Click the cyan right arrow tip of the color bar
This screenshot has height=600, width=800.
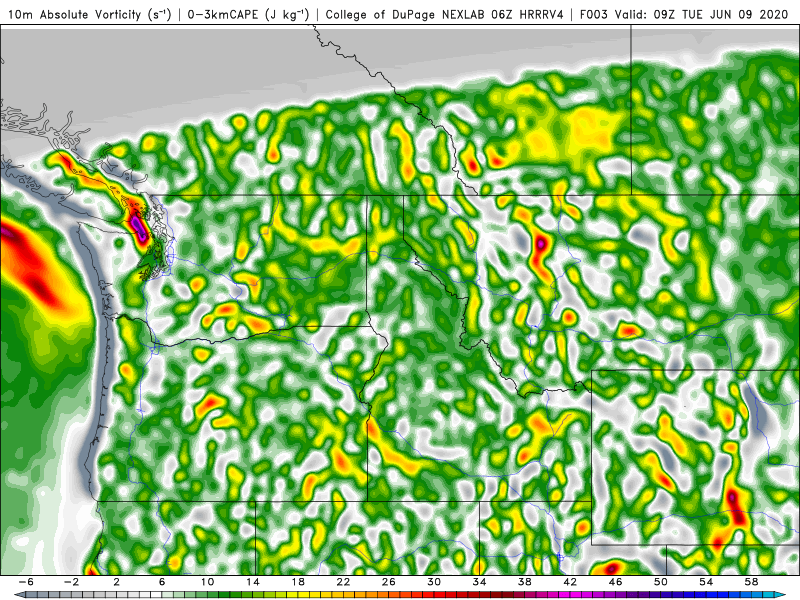pos(782,595)
